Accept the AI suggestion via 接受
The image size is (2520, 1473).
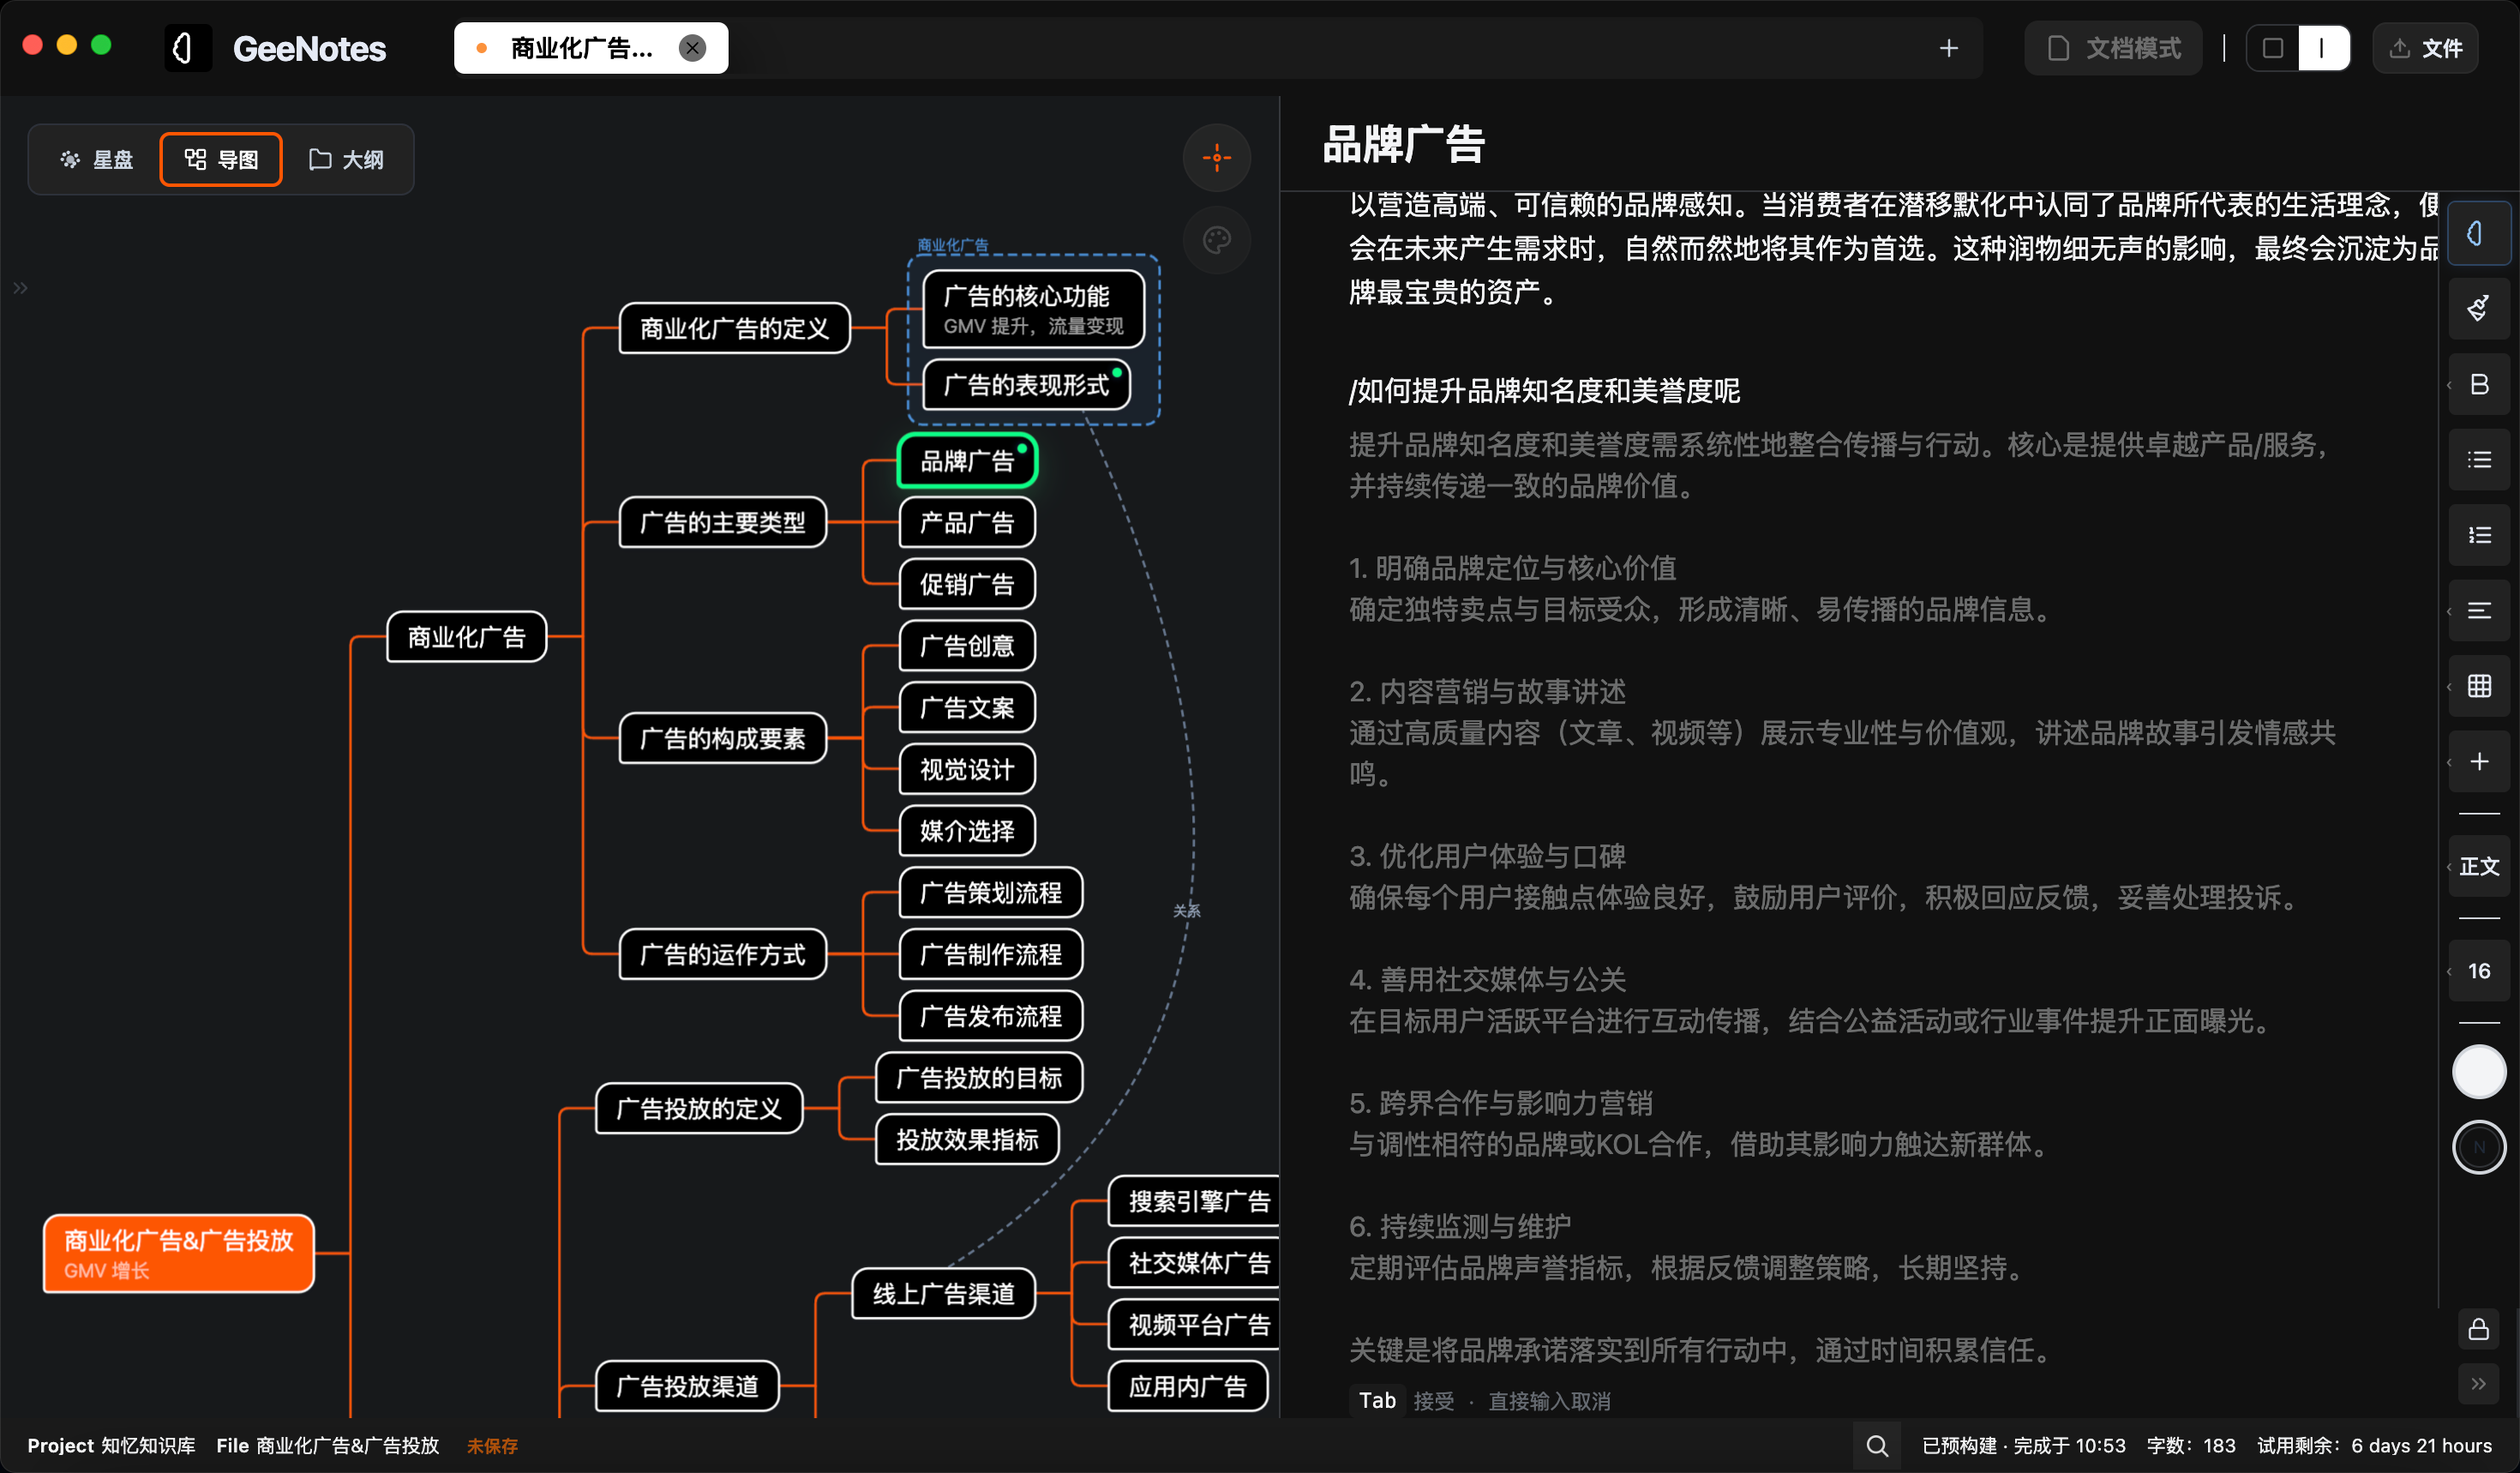(1434, 1401)
